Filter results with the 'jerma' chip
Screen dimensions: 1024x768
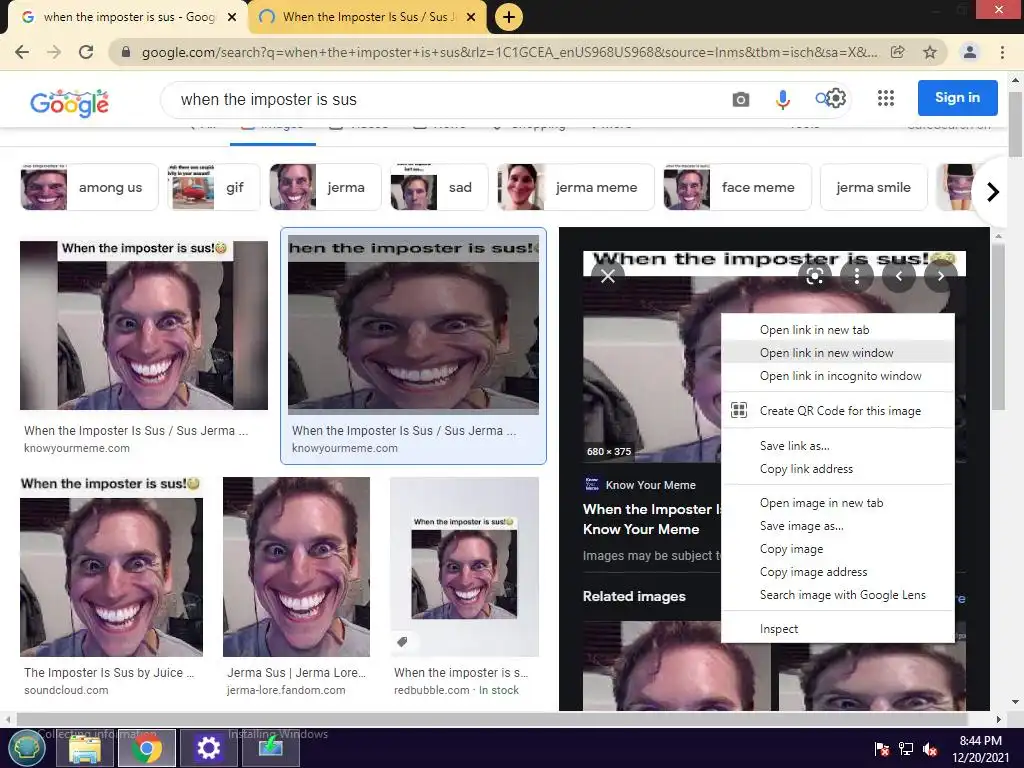point(325,187)
